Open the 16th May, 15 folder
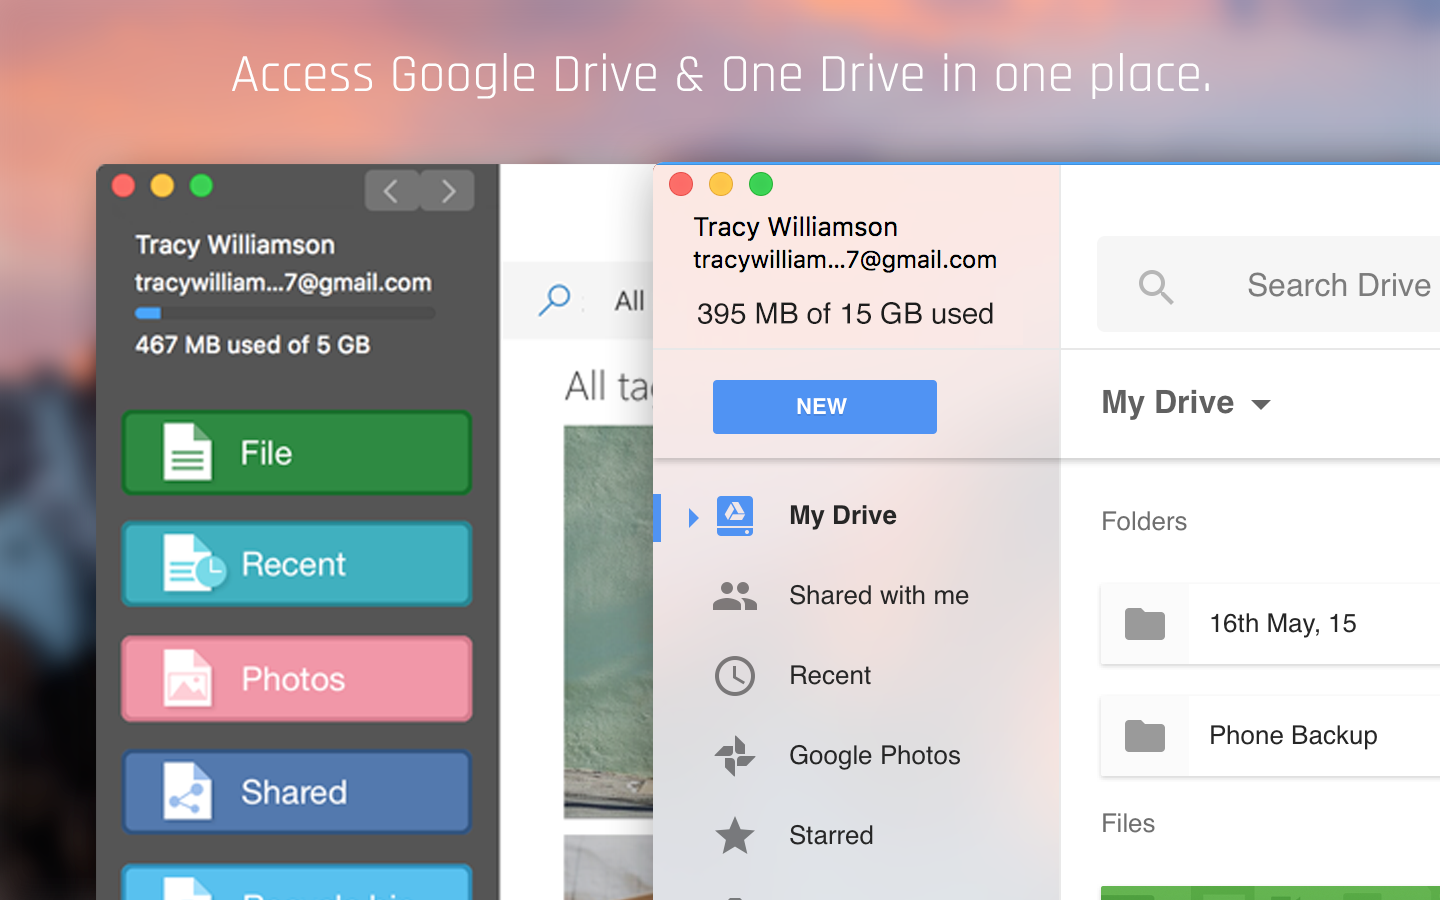This screenshot has height=900, width=1440. point(1270,624)
